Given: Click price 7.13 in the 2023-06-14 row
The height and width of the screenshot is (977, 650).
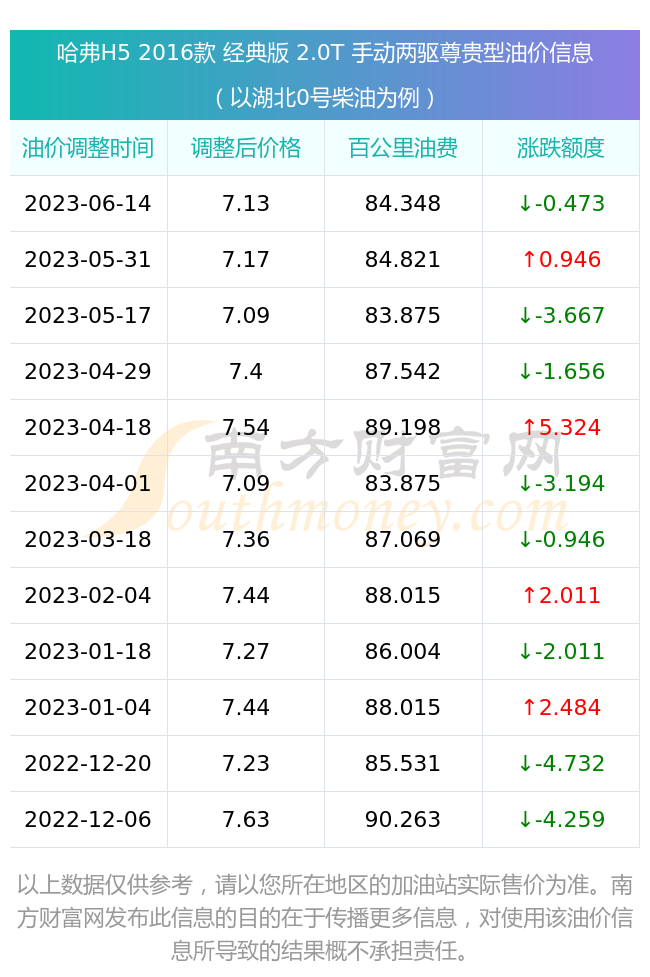Looking at the screenshot, I should [x=246, y=203].
